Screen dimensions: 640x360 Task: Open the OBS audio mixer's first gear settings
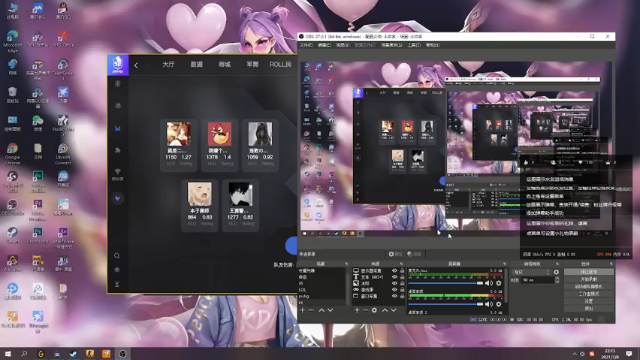click(x=498, y=283)
